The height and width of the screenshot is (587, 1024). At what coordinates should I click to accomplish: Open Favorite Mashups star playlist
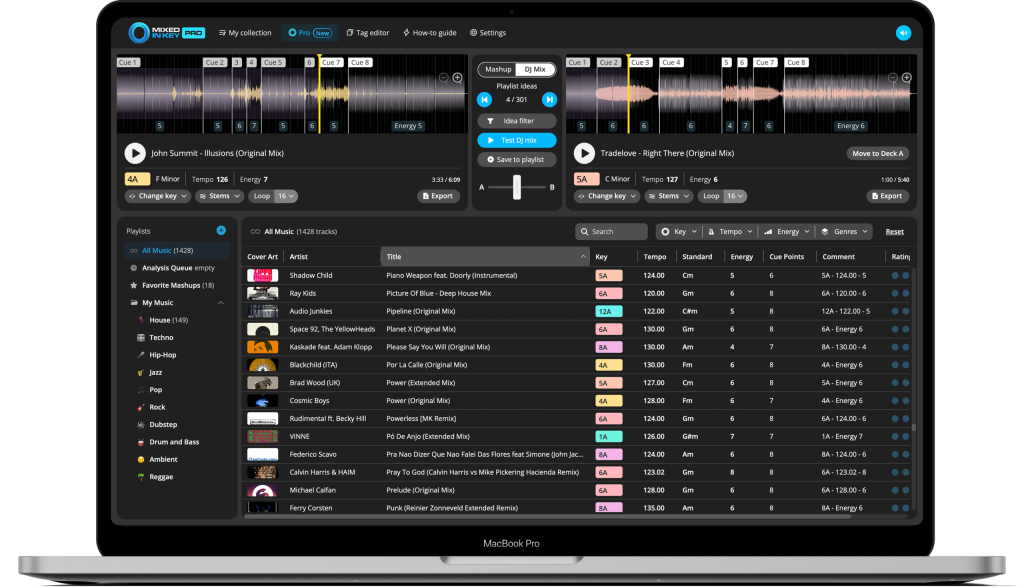coord(170,285)
